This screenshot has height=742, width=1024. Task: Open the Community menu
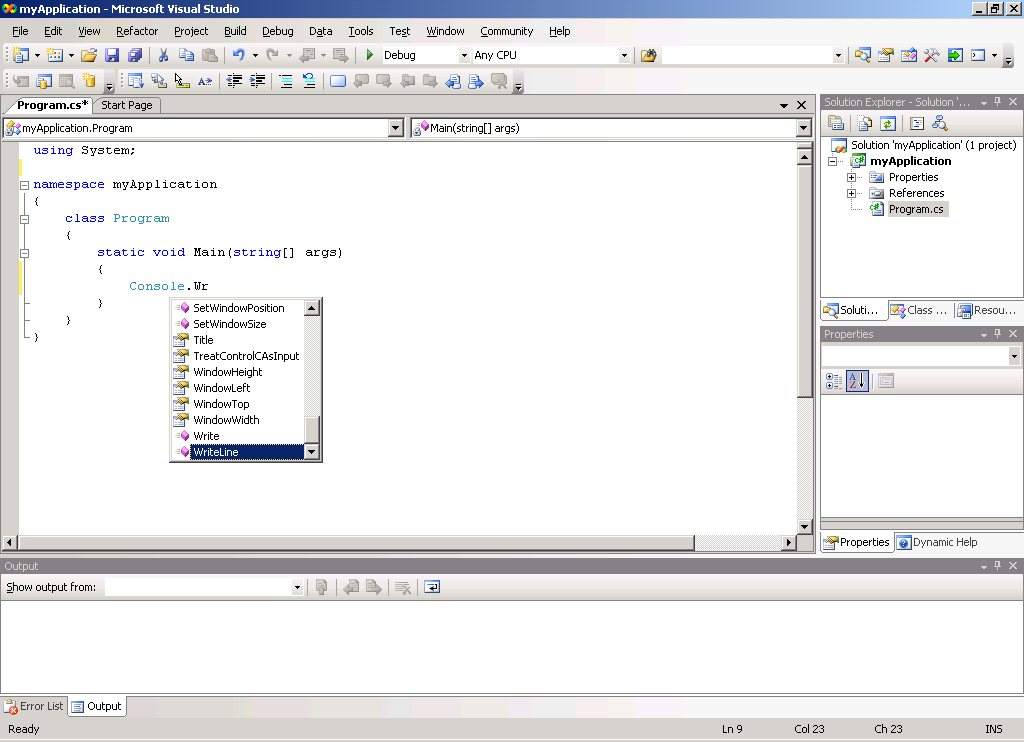pyautogui.click(x=507, y=31)
